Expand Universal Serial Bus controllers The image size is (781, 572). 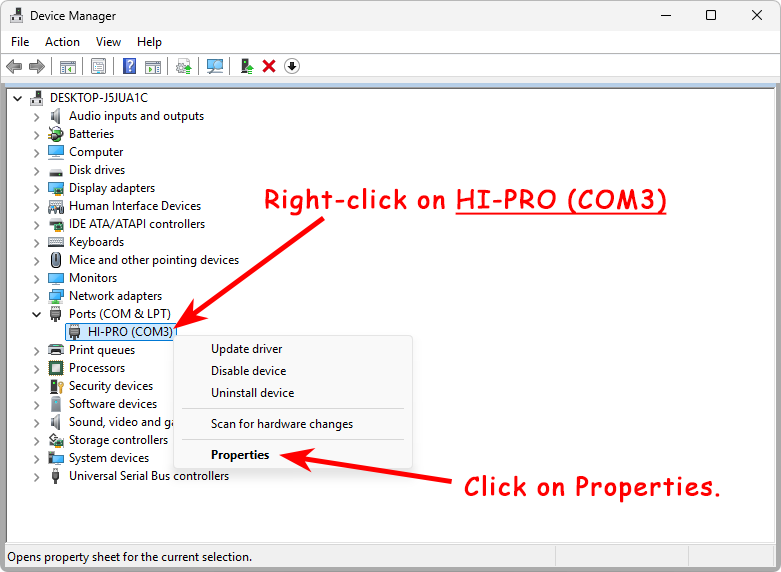click(x=37, y=476)
